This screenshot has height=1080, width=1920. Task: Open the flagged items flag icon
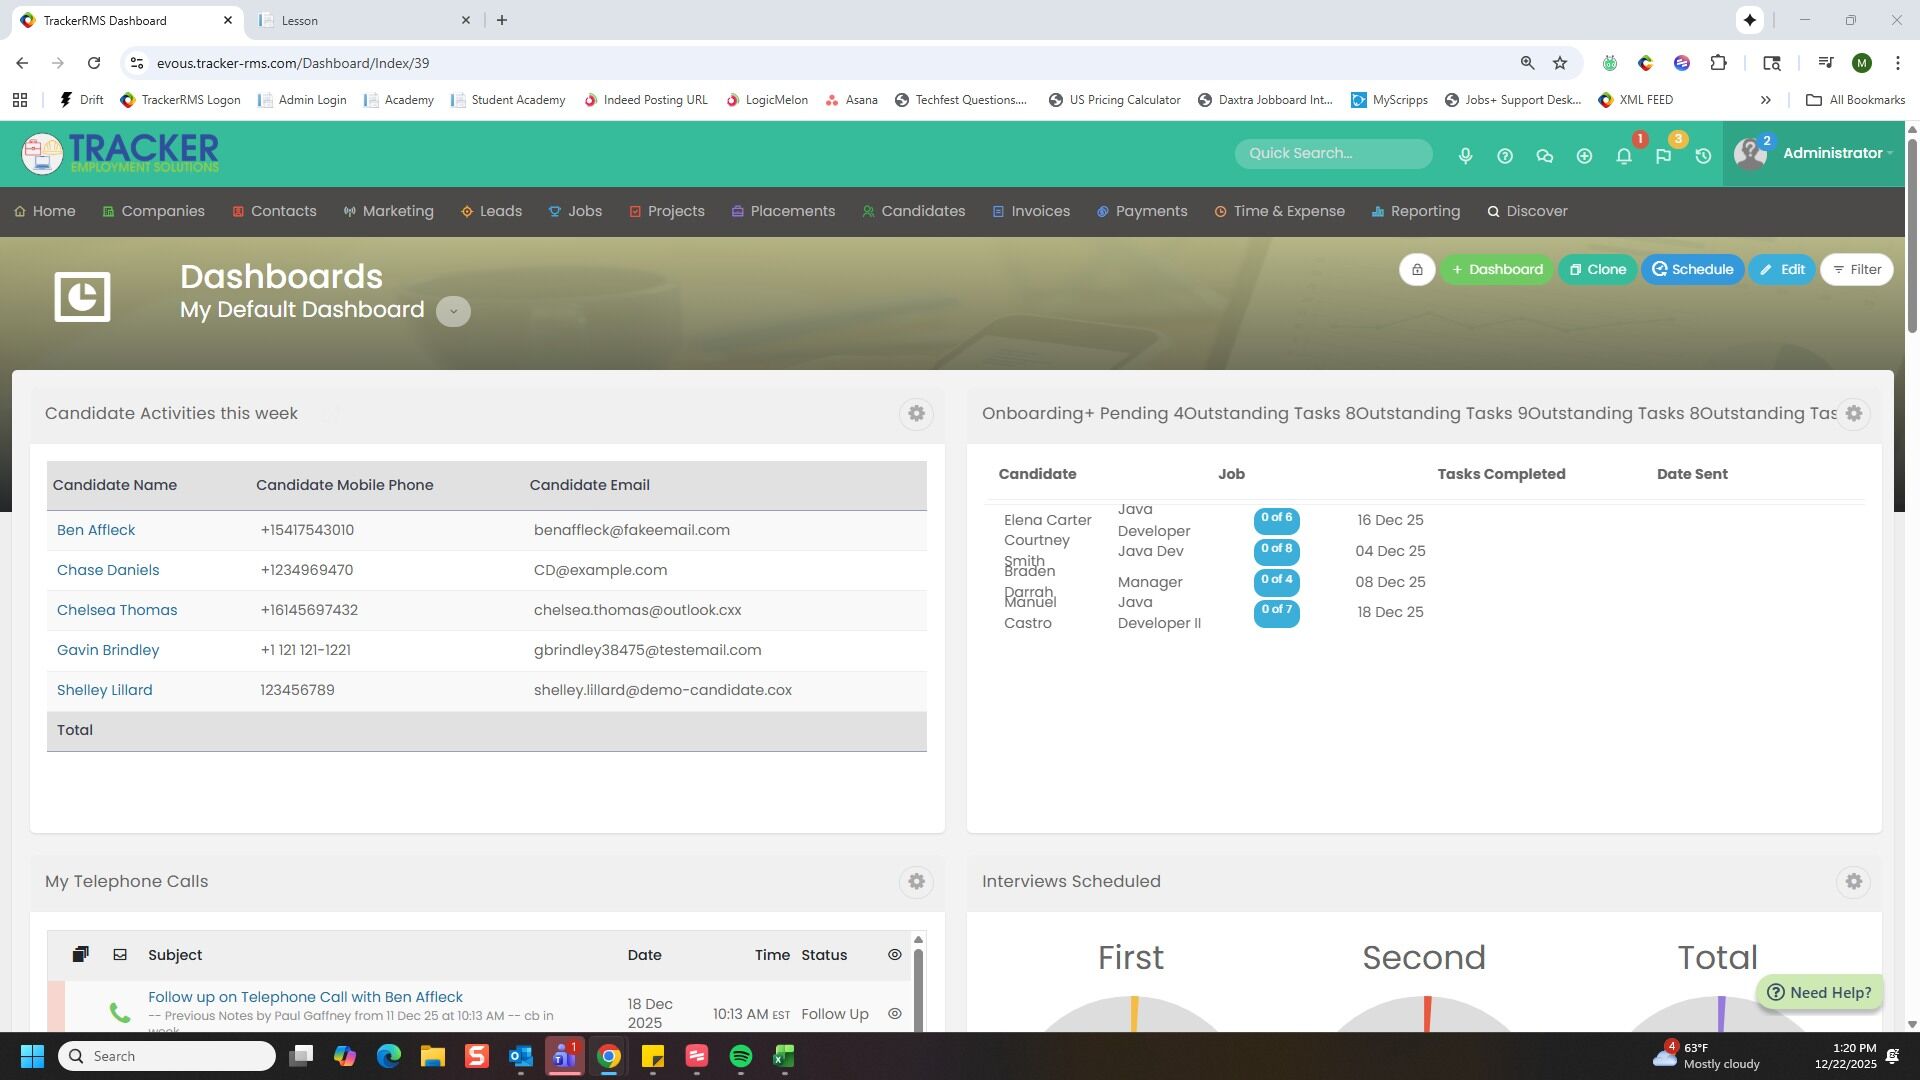(1663, 156)
